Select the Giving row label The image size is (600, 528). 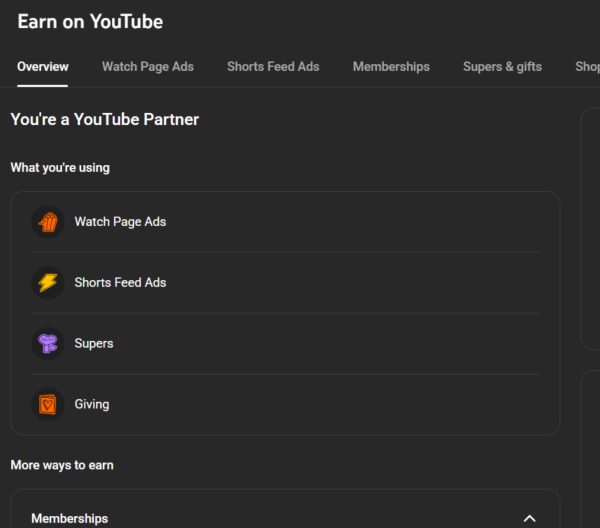point(92,404)
